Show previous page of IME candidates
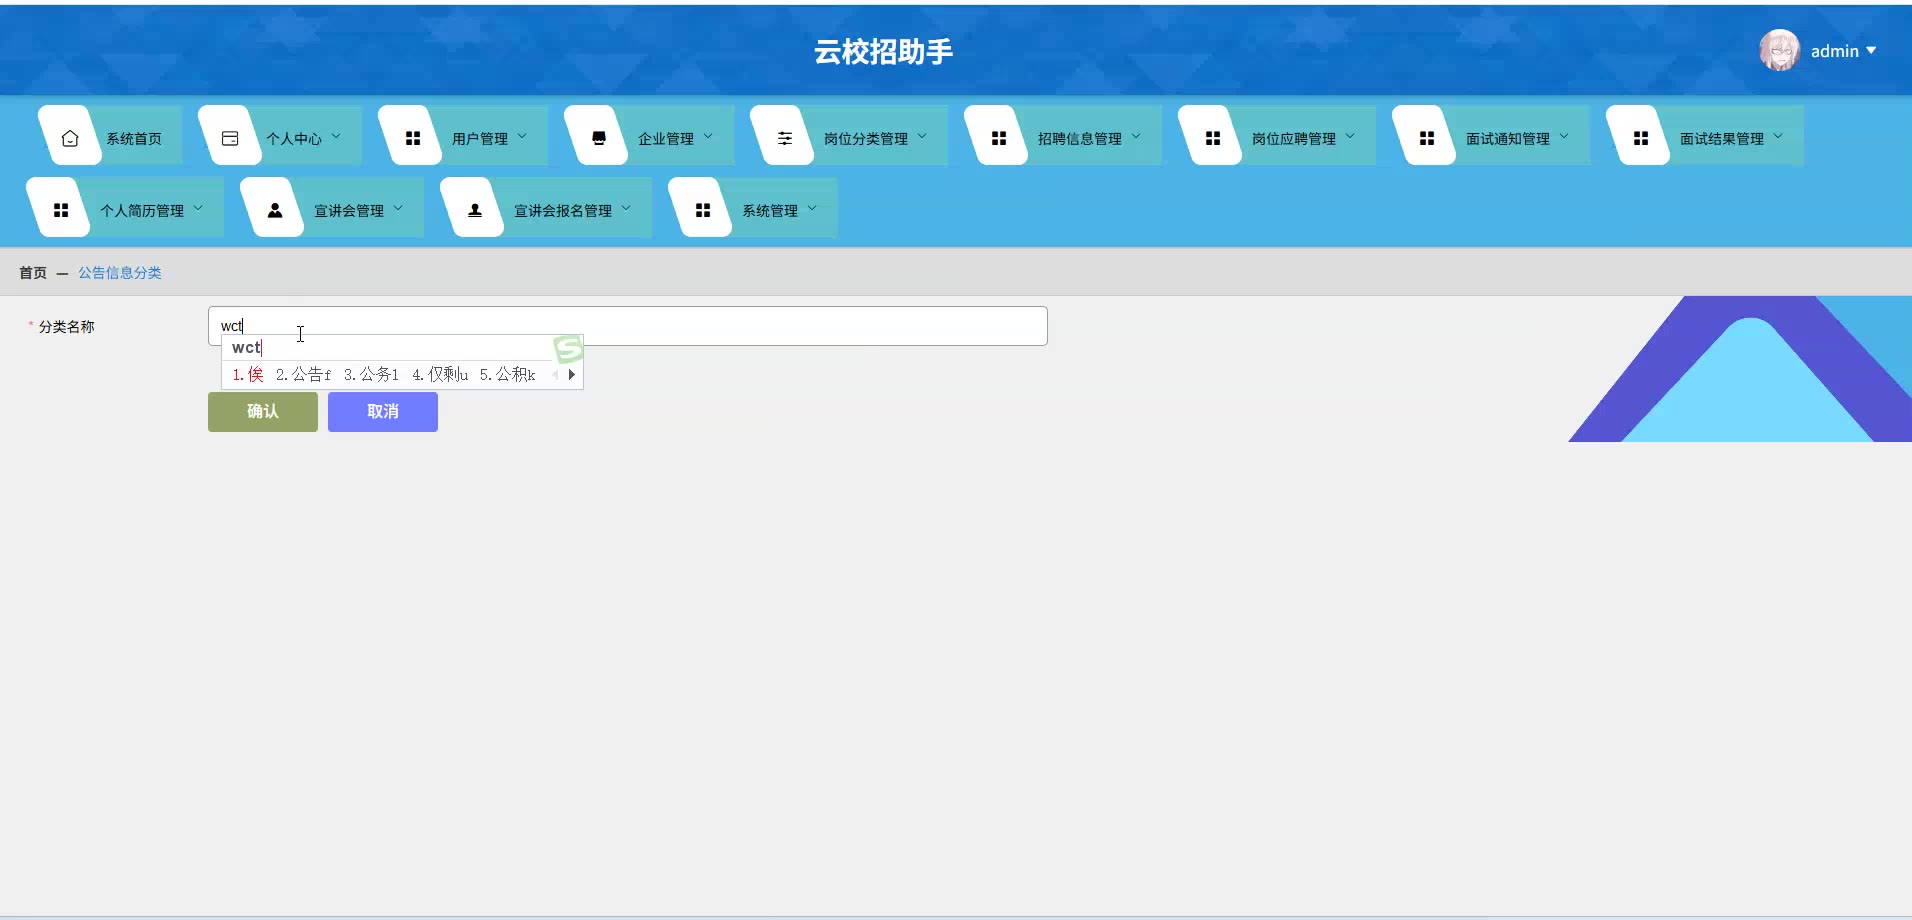Viewport: 1912px width, 920px height. click(x=555, y=375)
